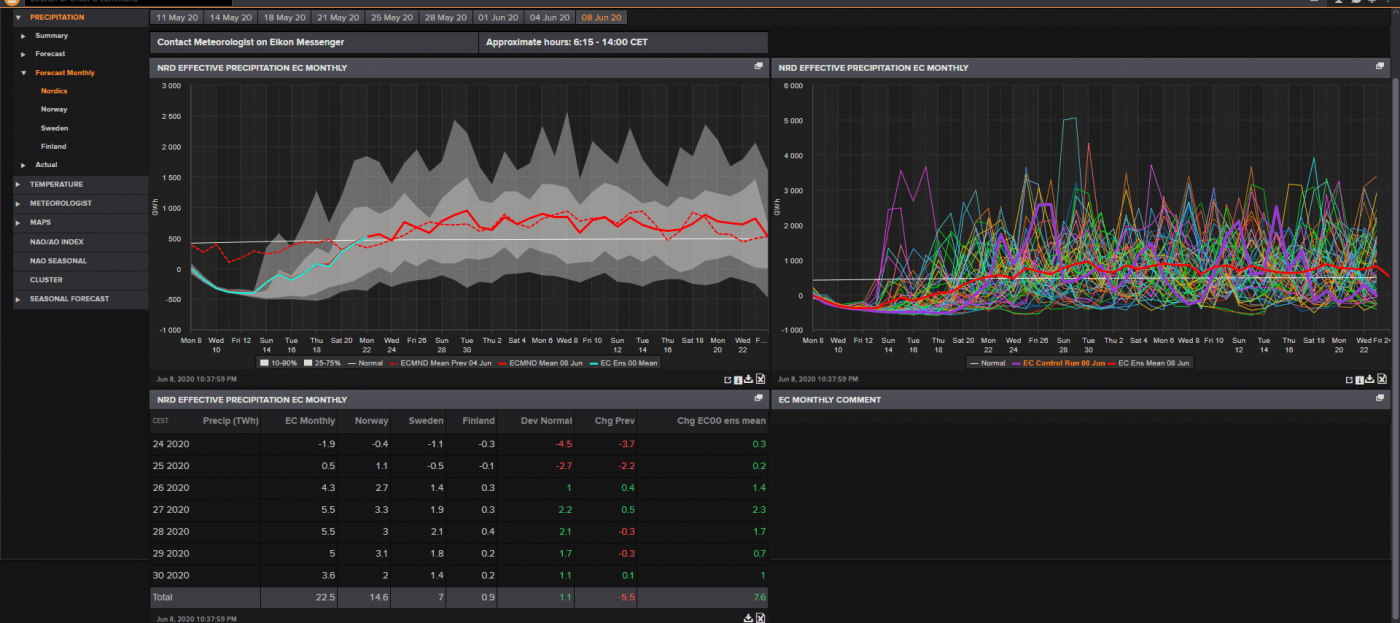Select Sweden under Forecast Monthly

[55, 128]
